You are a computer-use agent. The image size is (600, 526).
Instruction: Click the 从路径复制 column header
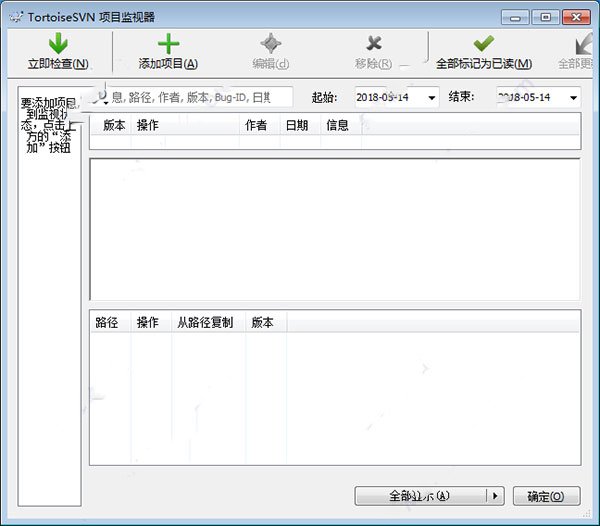208,322
